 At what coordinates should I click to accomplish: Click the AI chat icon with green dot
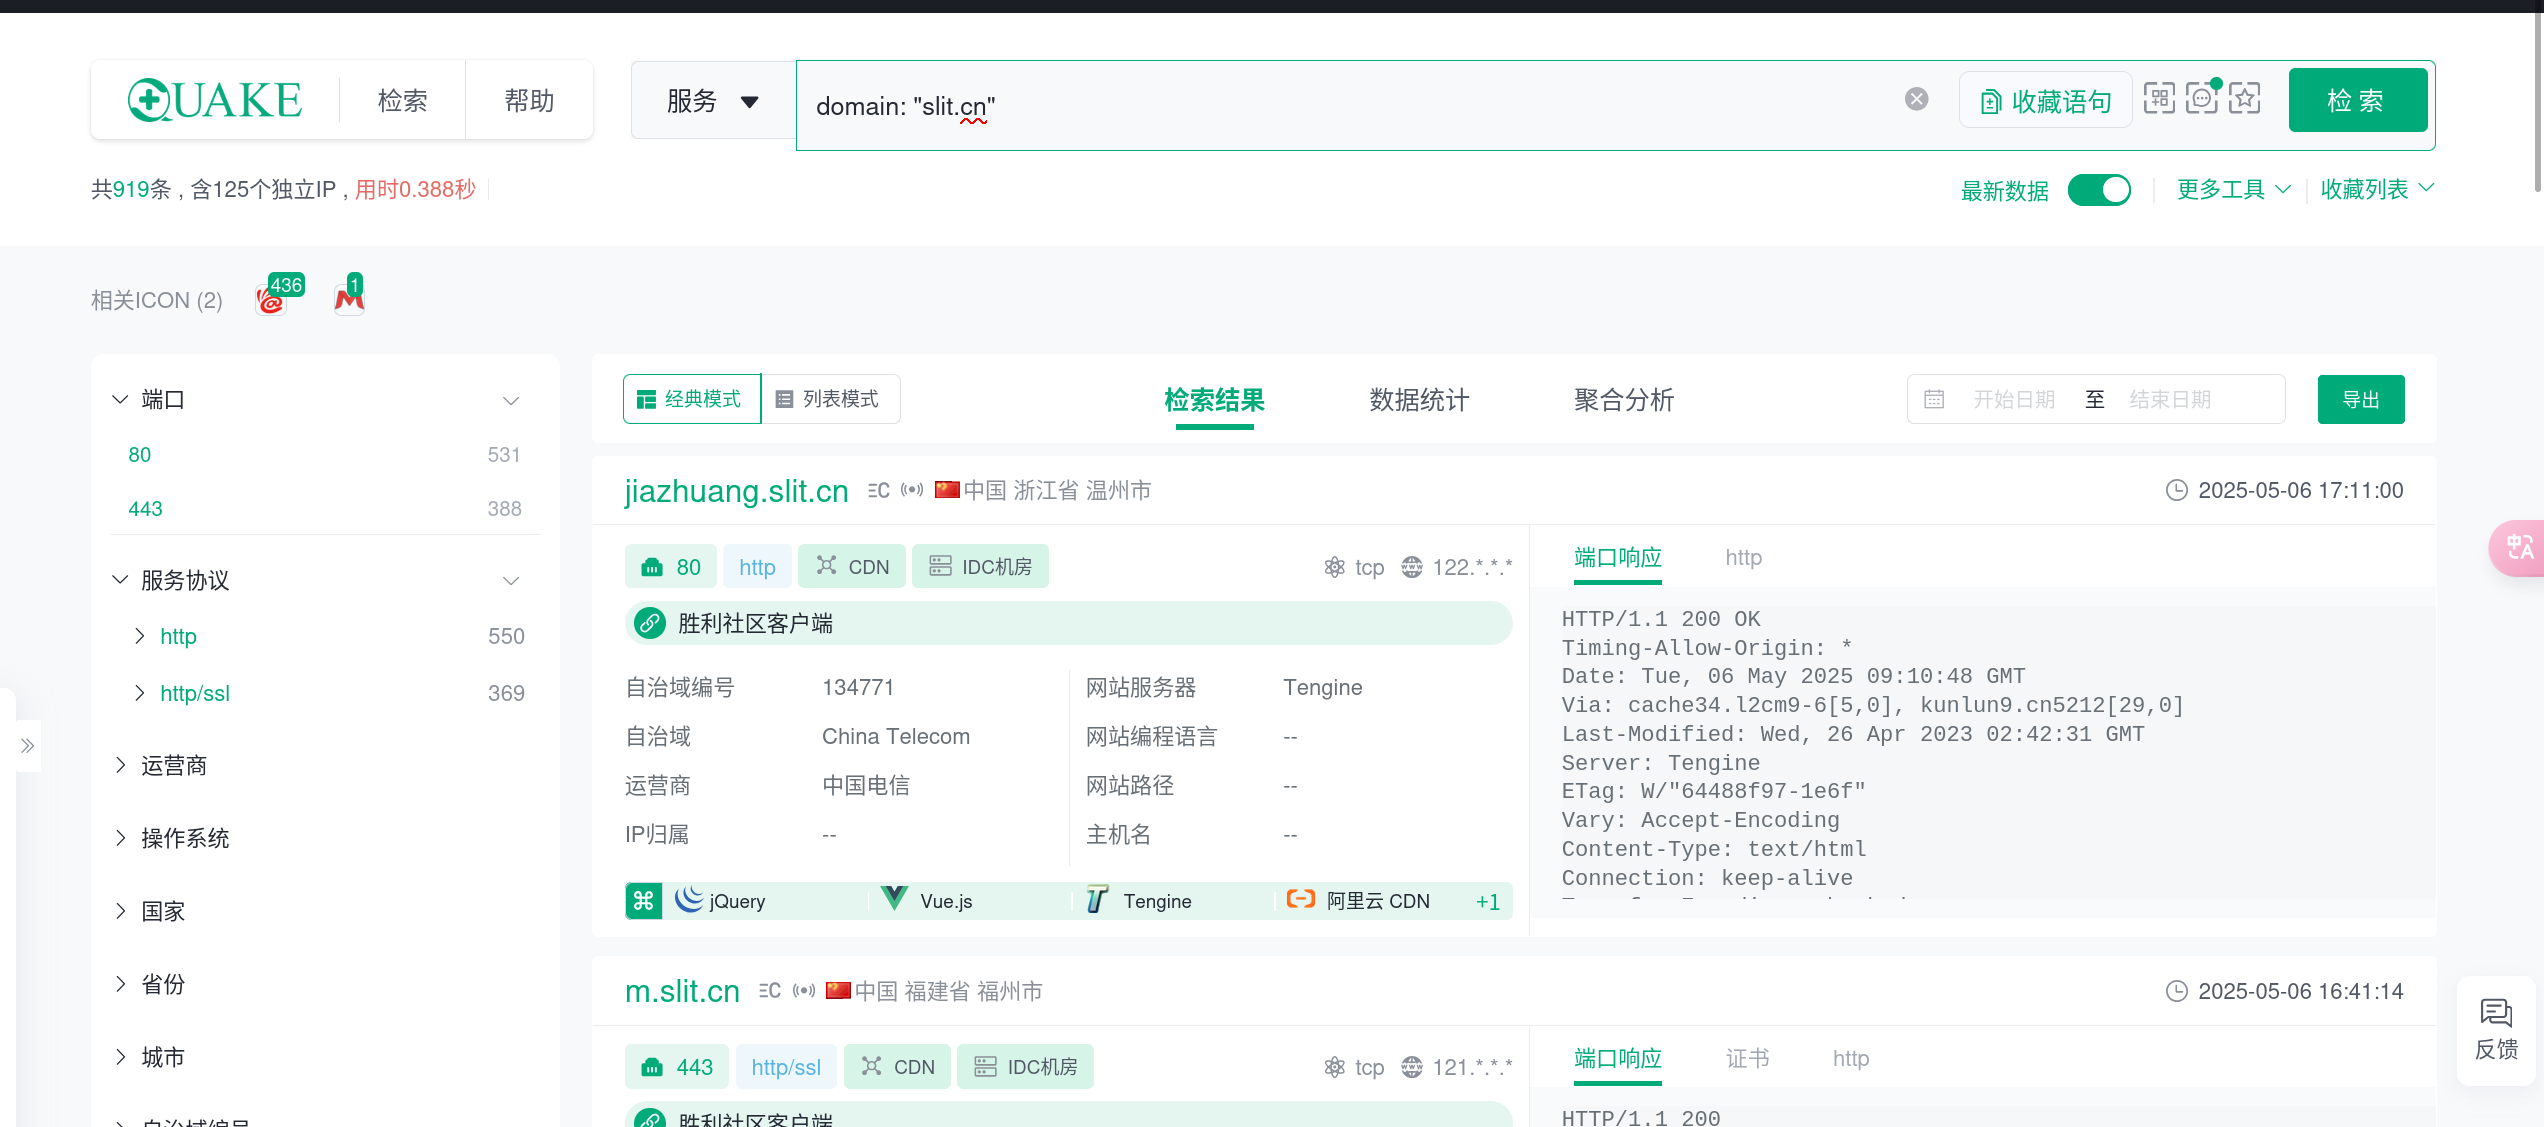pos(2202,99)
